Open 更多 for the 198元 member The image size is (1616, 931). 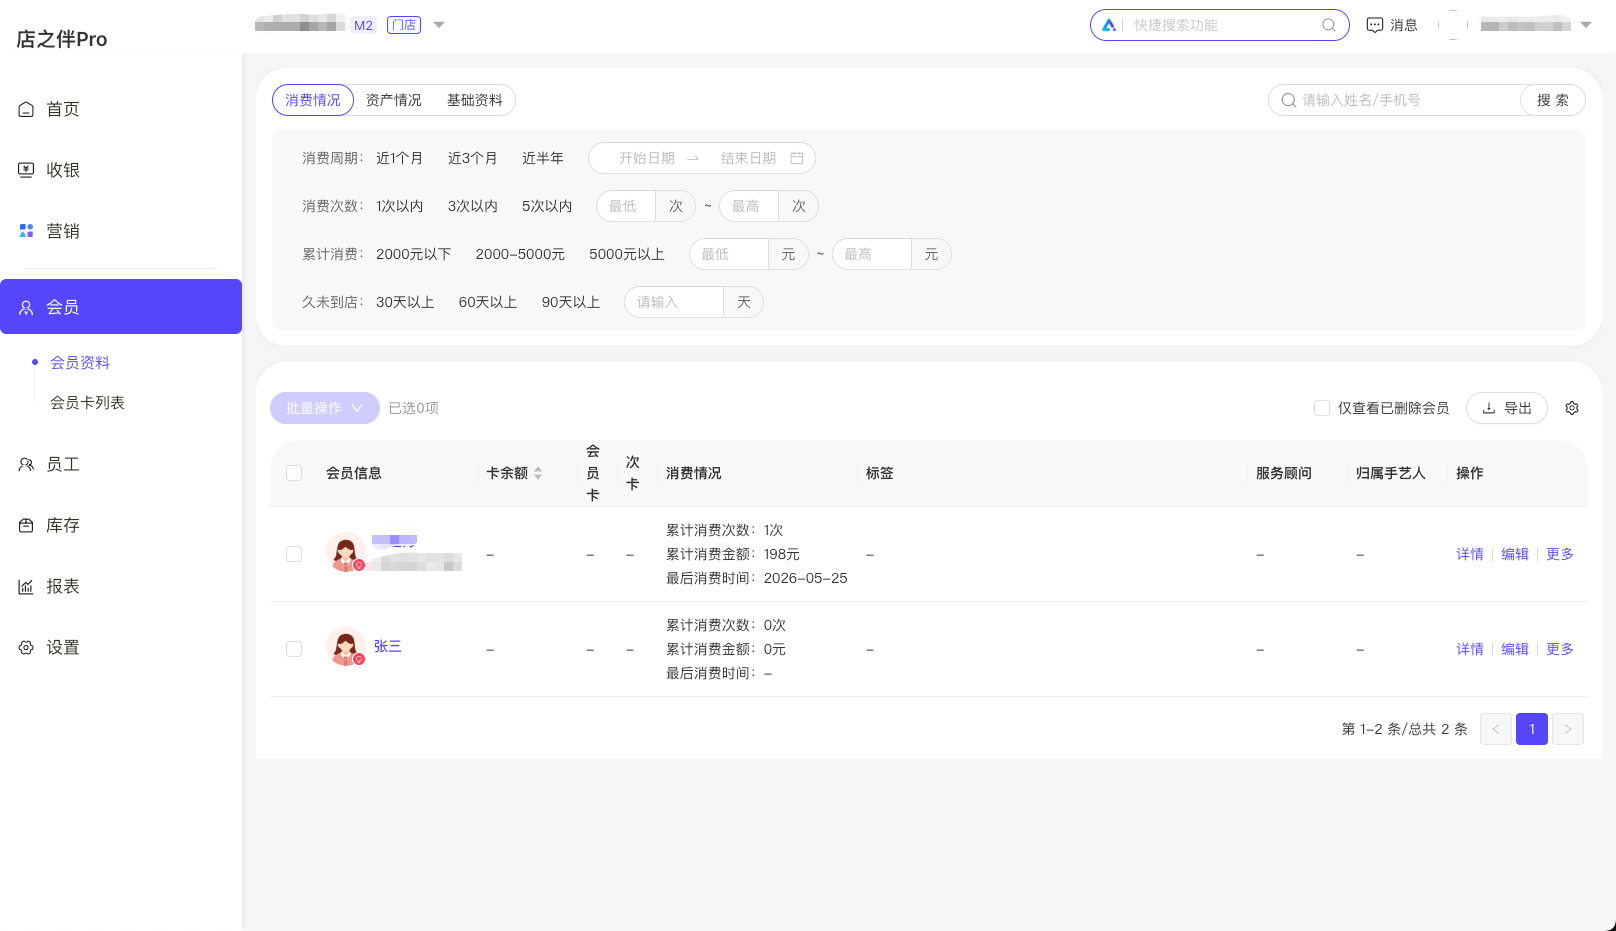[1560, 554]
